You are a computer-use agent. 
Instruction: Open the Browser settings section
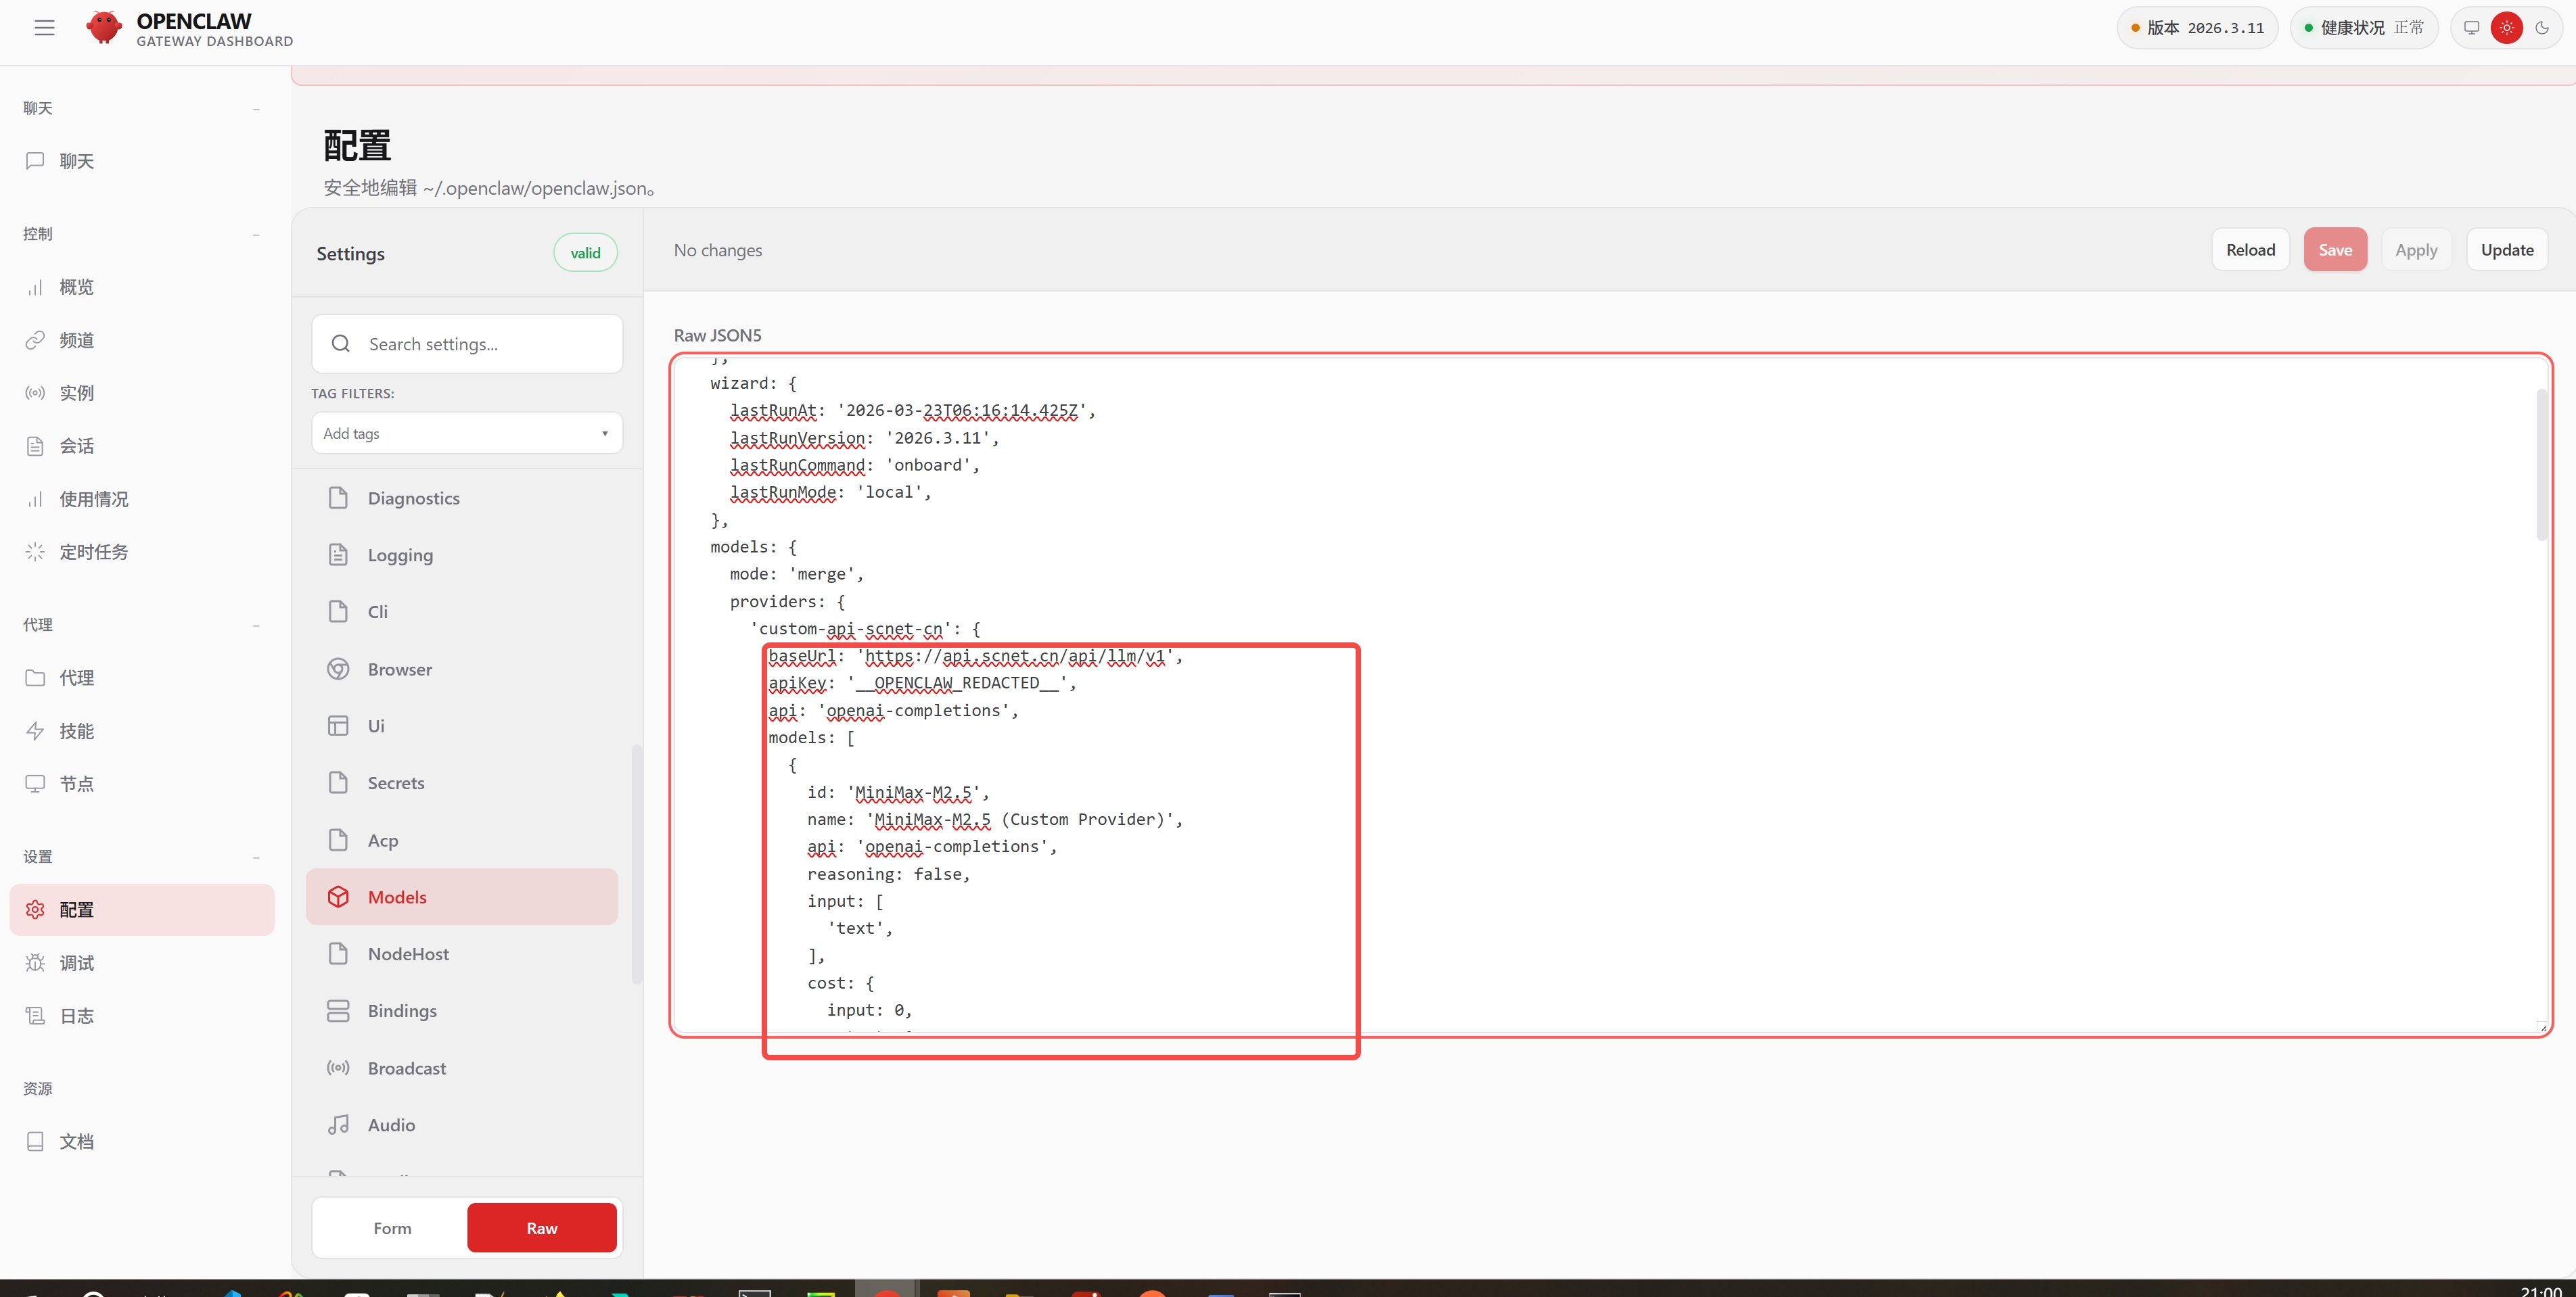pos(399,669)
